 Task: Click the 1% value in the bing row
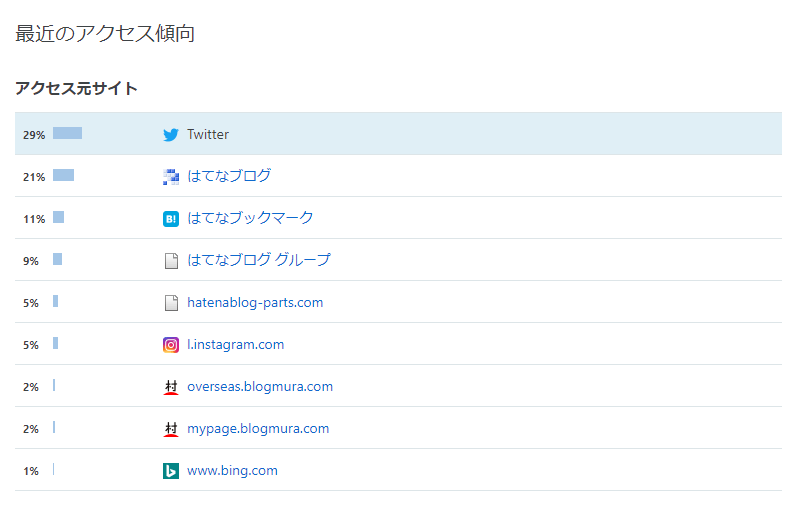(31, 471)
